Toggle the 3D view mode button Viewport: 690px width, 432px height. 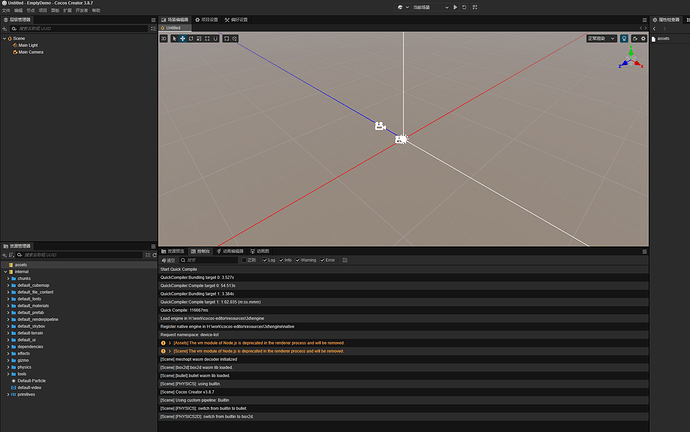(x=164, y=39)
